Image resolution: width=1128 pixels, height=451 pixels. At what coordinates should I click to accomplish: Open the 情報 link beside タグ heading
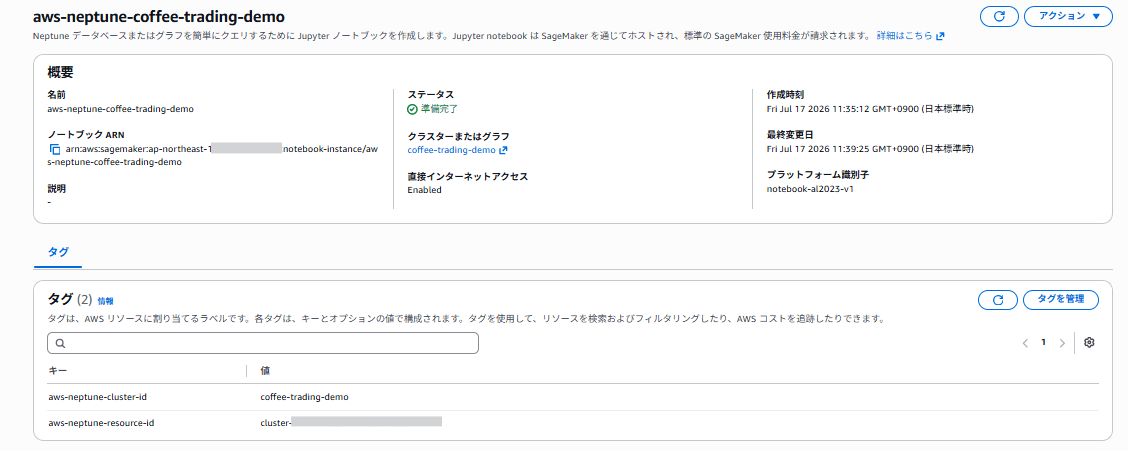[105, 301]
